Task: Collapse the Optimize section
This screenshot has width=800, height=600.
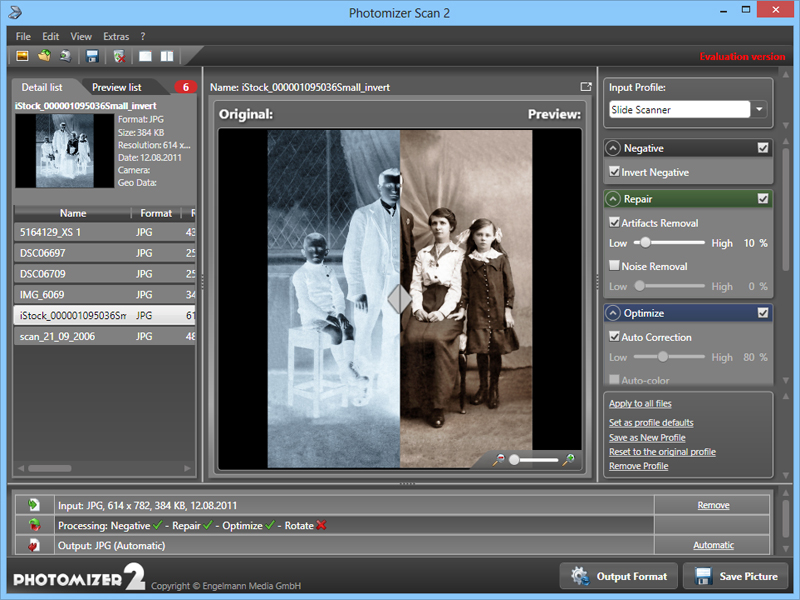Action: (x=612, y=313)
